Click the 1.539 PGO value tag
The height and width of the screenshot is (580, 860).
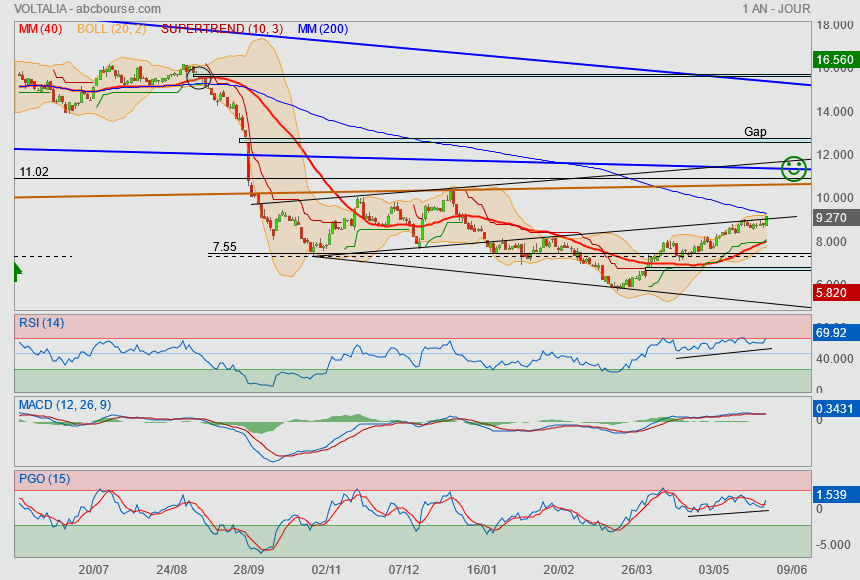(x=836, y=495)
